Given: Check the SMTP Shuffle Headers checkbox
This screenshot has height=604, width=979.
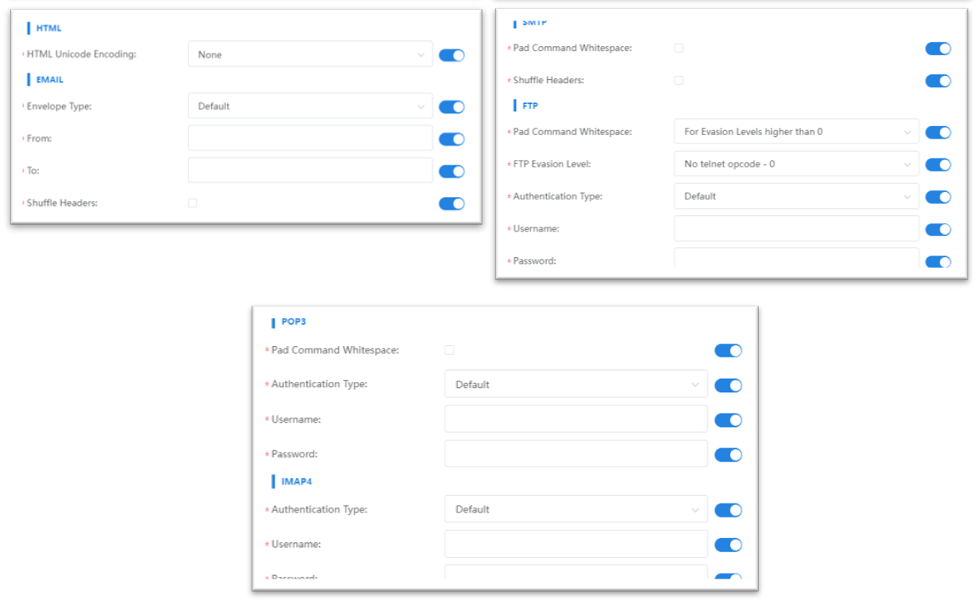Looking at the screenshot, I should click(x=679, y=80).
